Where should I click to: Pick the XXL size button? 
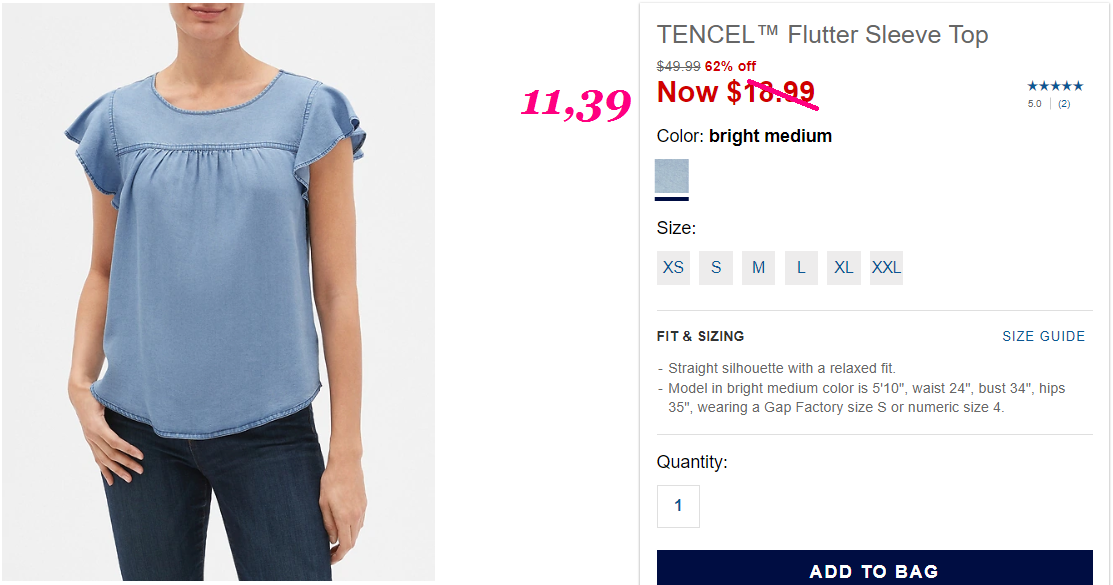[886, 268]
